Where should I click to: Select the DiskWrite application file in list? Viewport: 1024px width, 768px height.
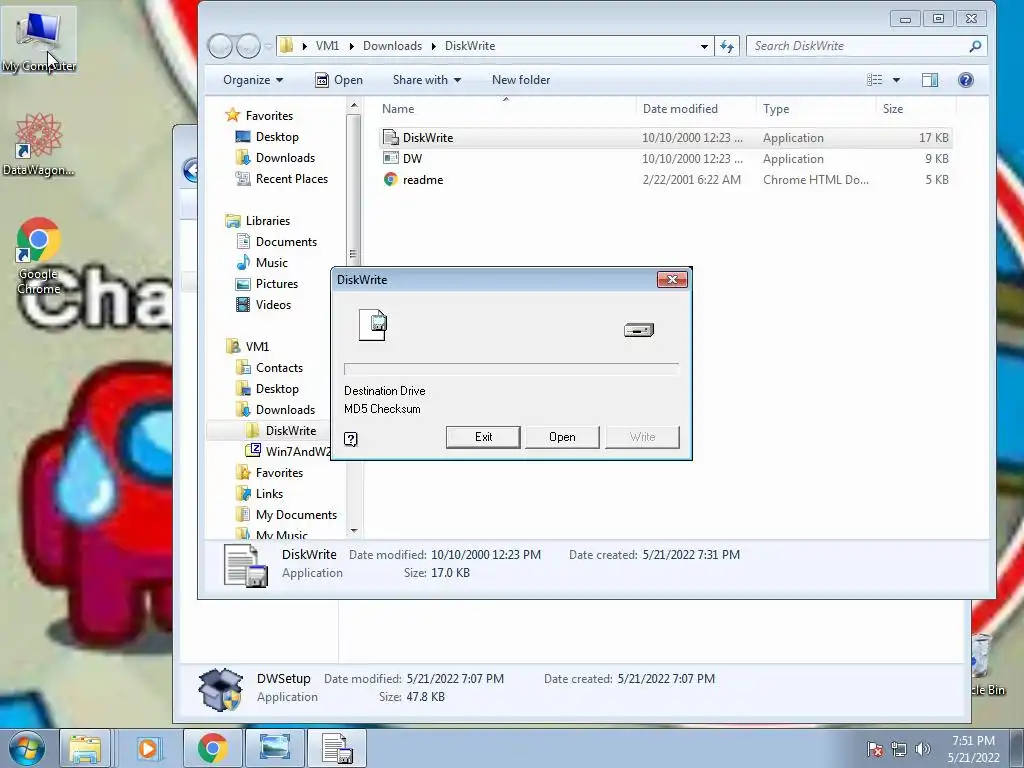(665, 138)
